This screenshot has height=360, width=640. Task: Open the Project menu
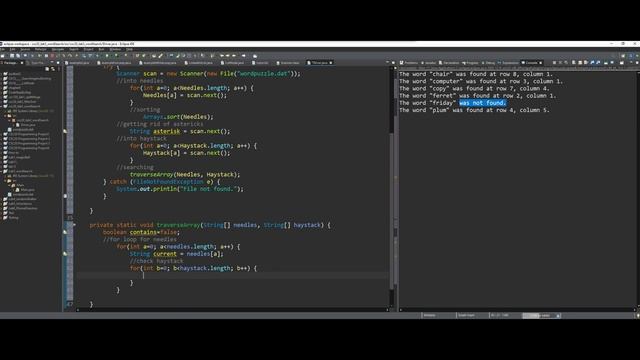pos(88,49)
